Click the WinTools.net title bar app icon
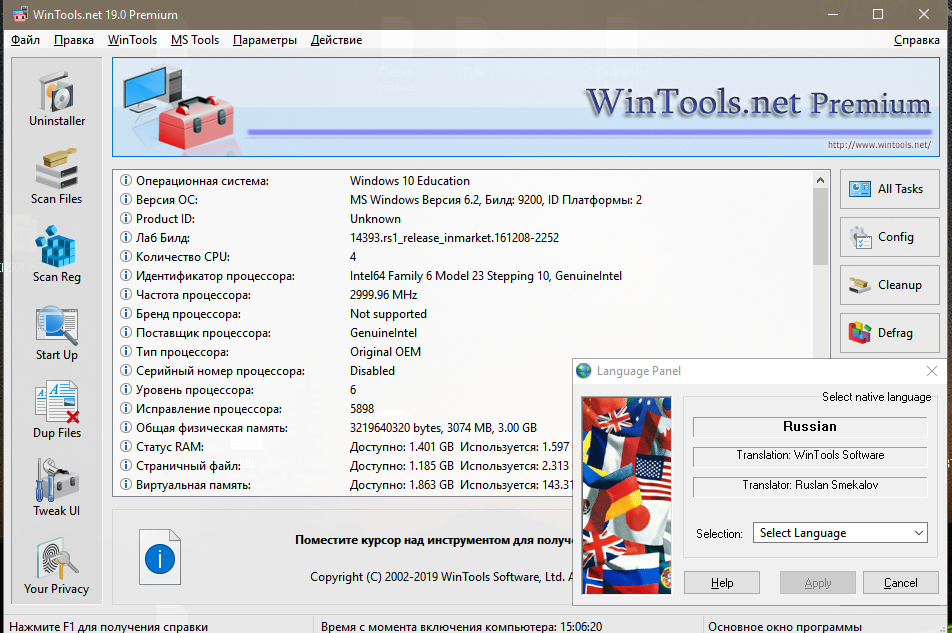 tap(19, 14)
